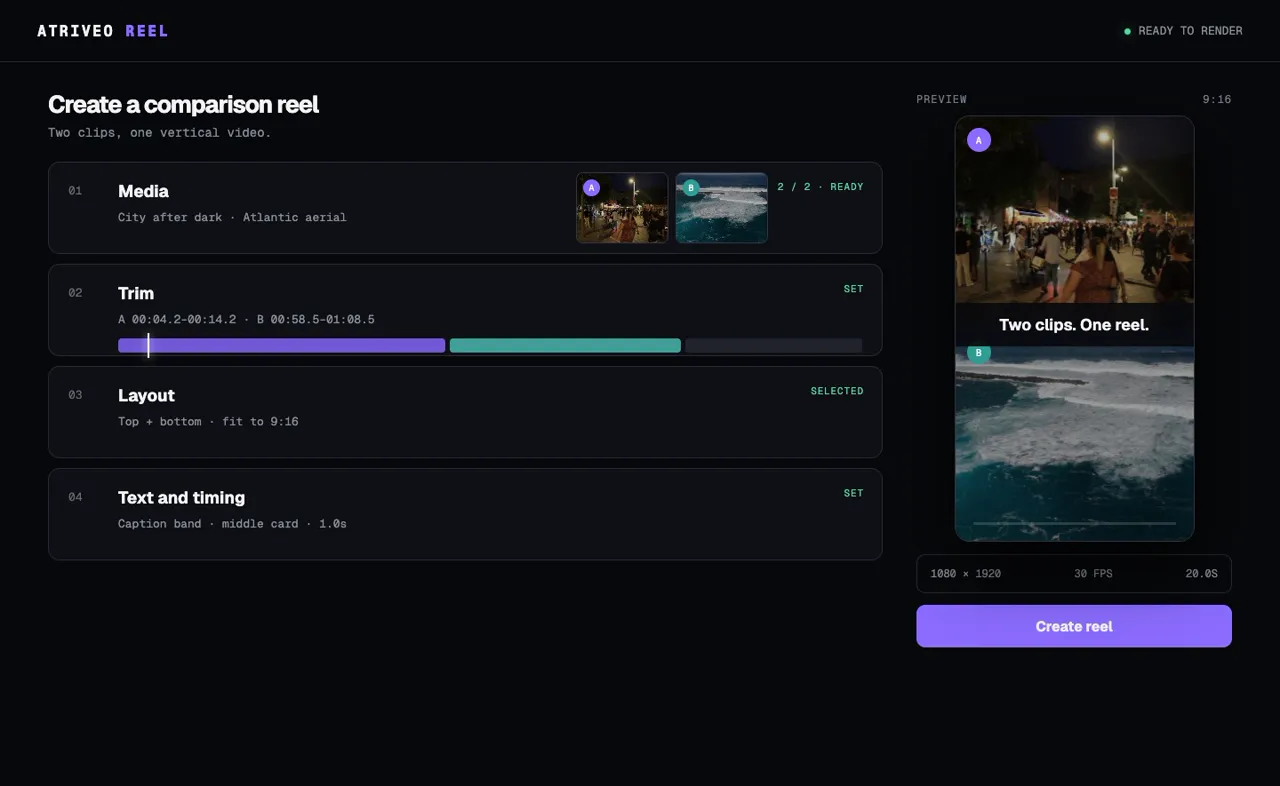Viewport: 1280px width, 786px height.
Task: Click the preview progress bar at bottom
Action: pyautogui.click(x=1074, y=523)
